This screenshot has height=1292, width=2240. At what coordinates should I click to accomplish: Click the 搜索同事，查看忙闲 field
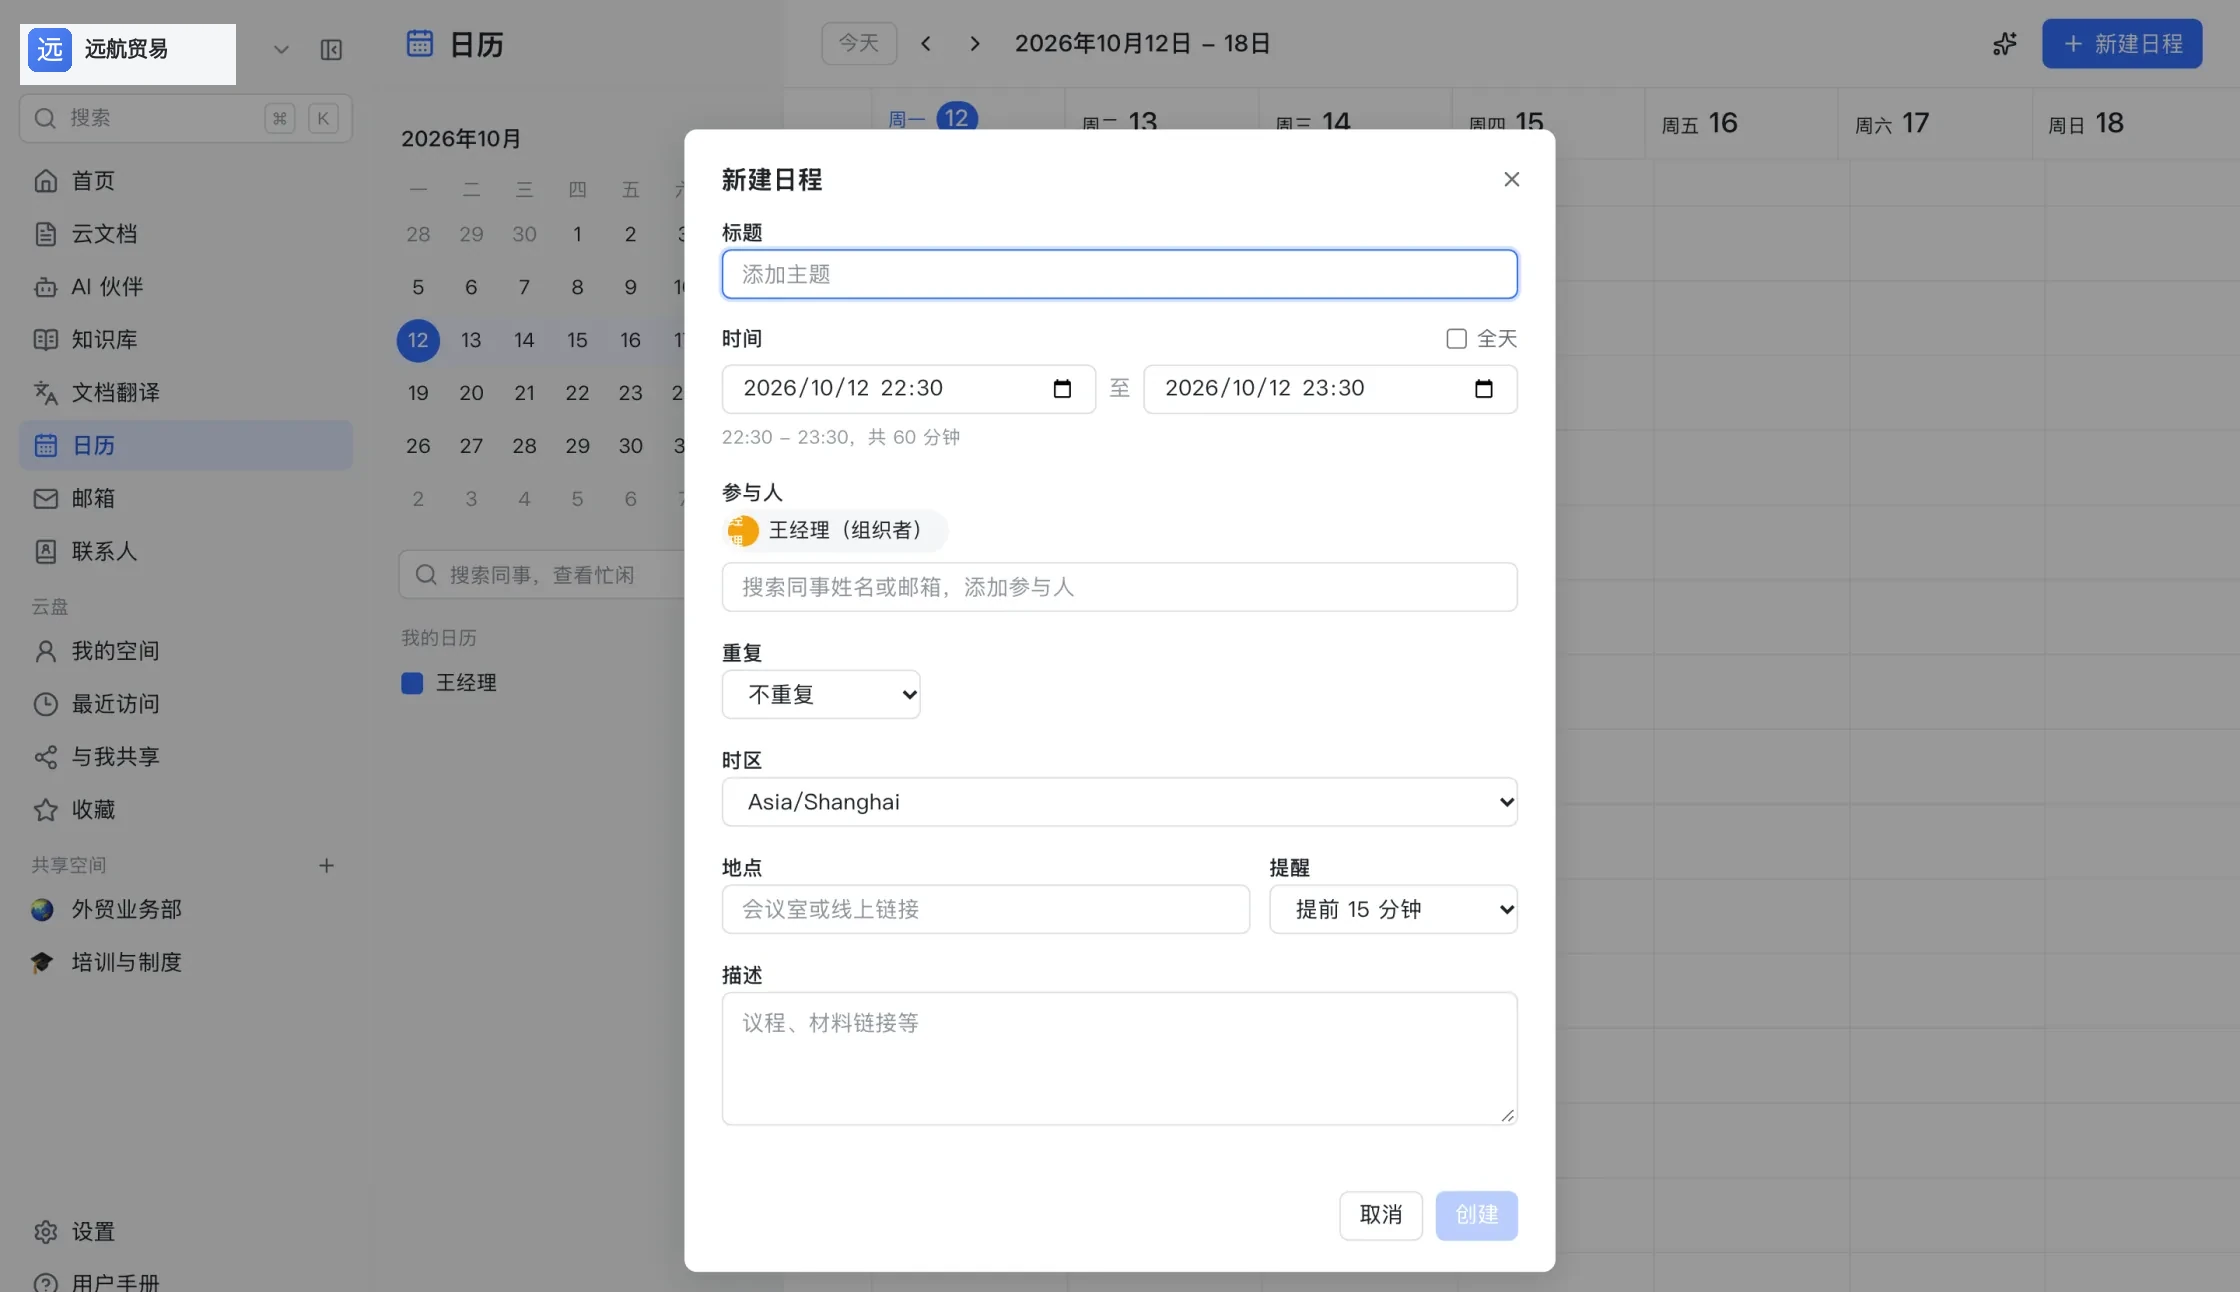543,575
